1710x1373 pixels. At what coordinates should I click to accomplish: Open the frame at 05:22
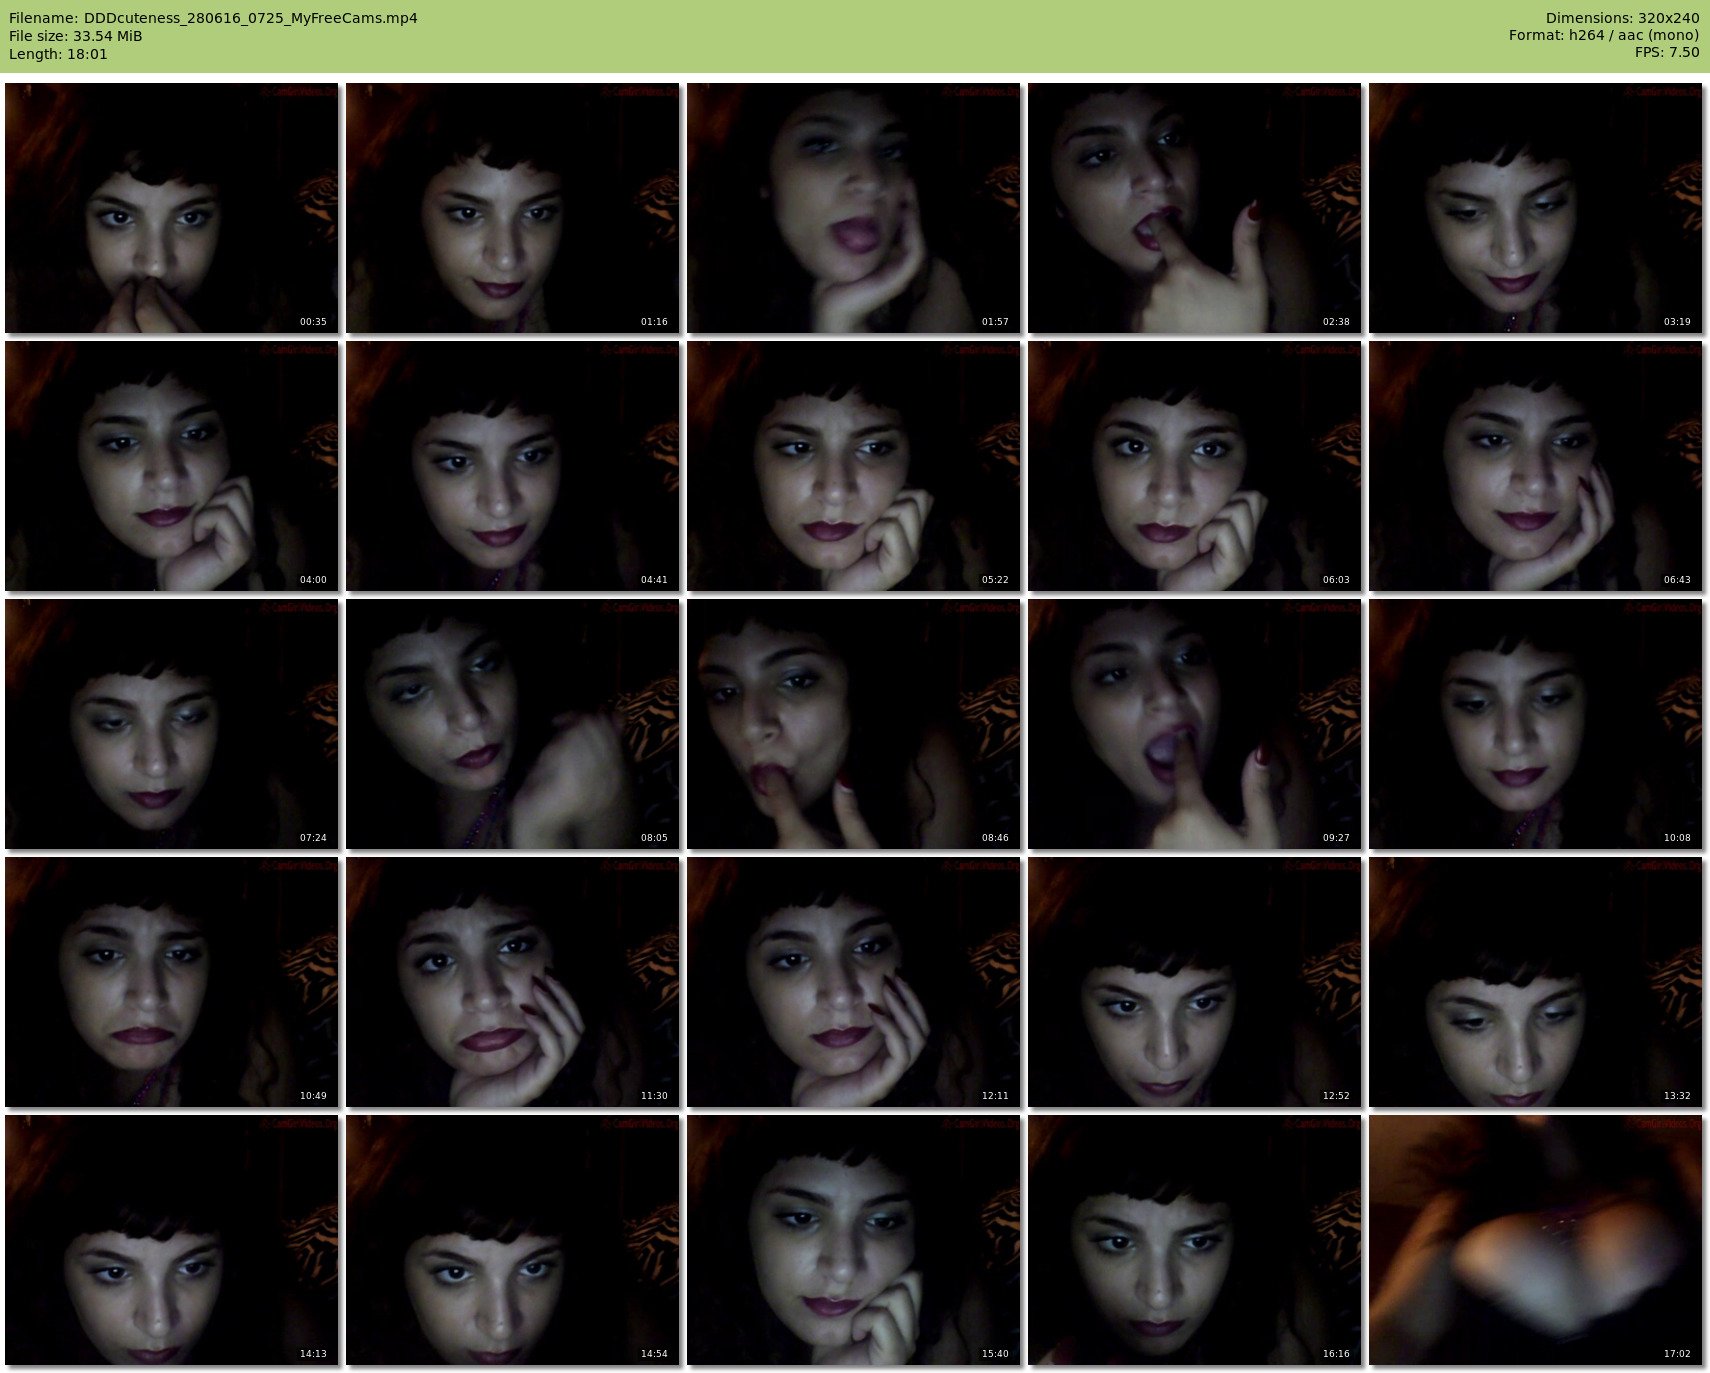pos(853,466)
